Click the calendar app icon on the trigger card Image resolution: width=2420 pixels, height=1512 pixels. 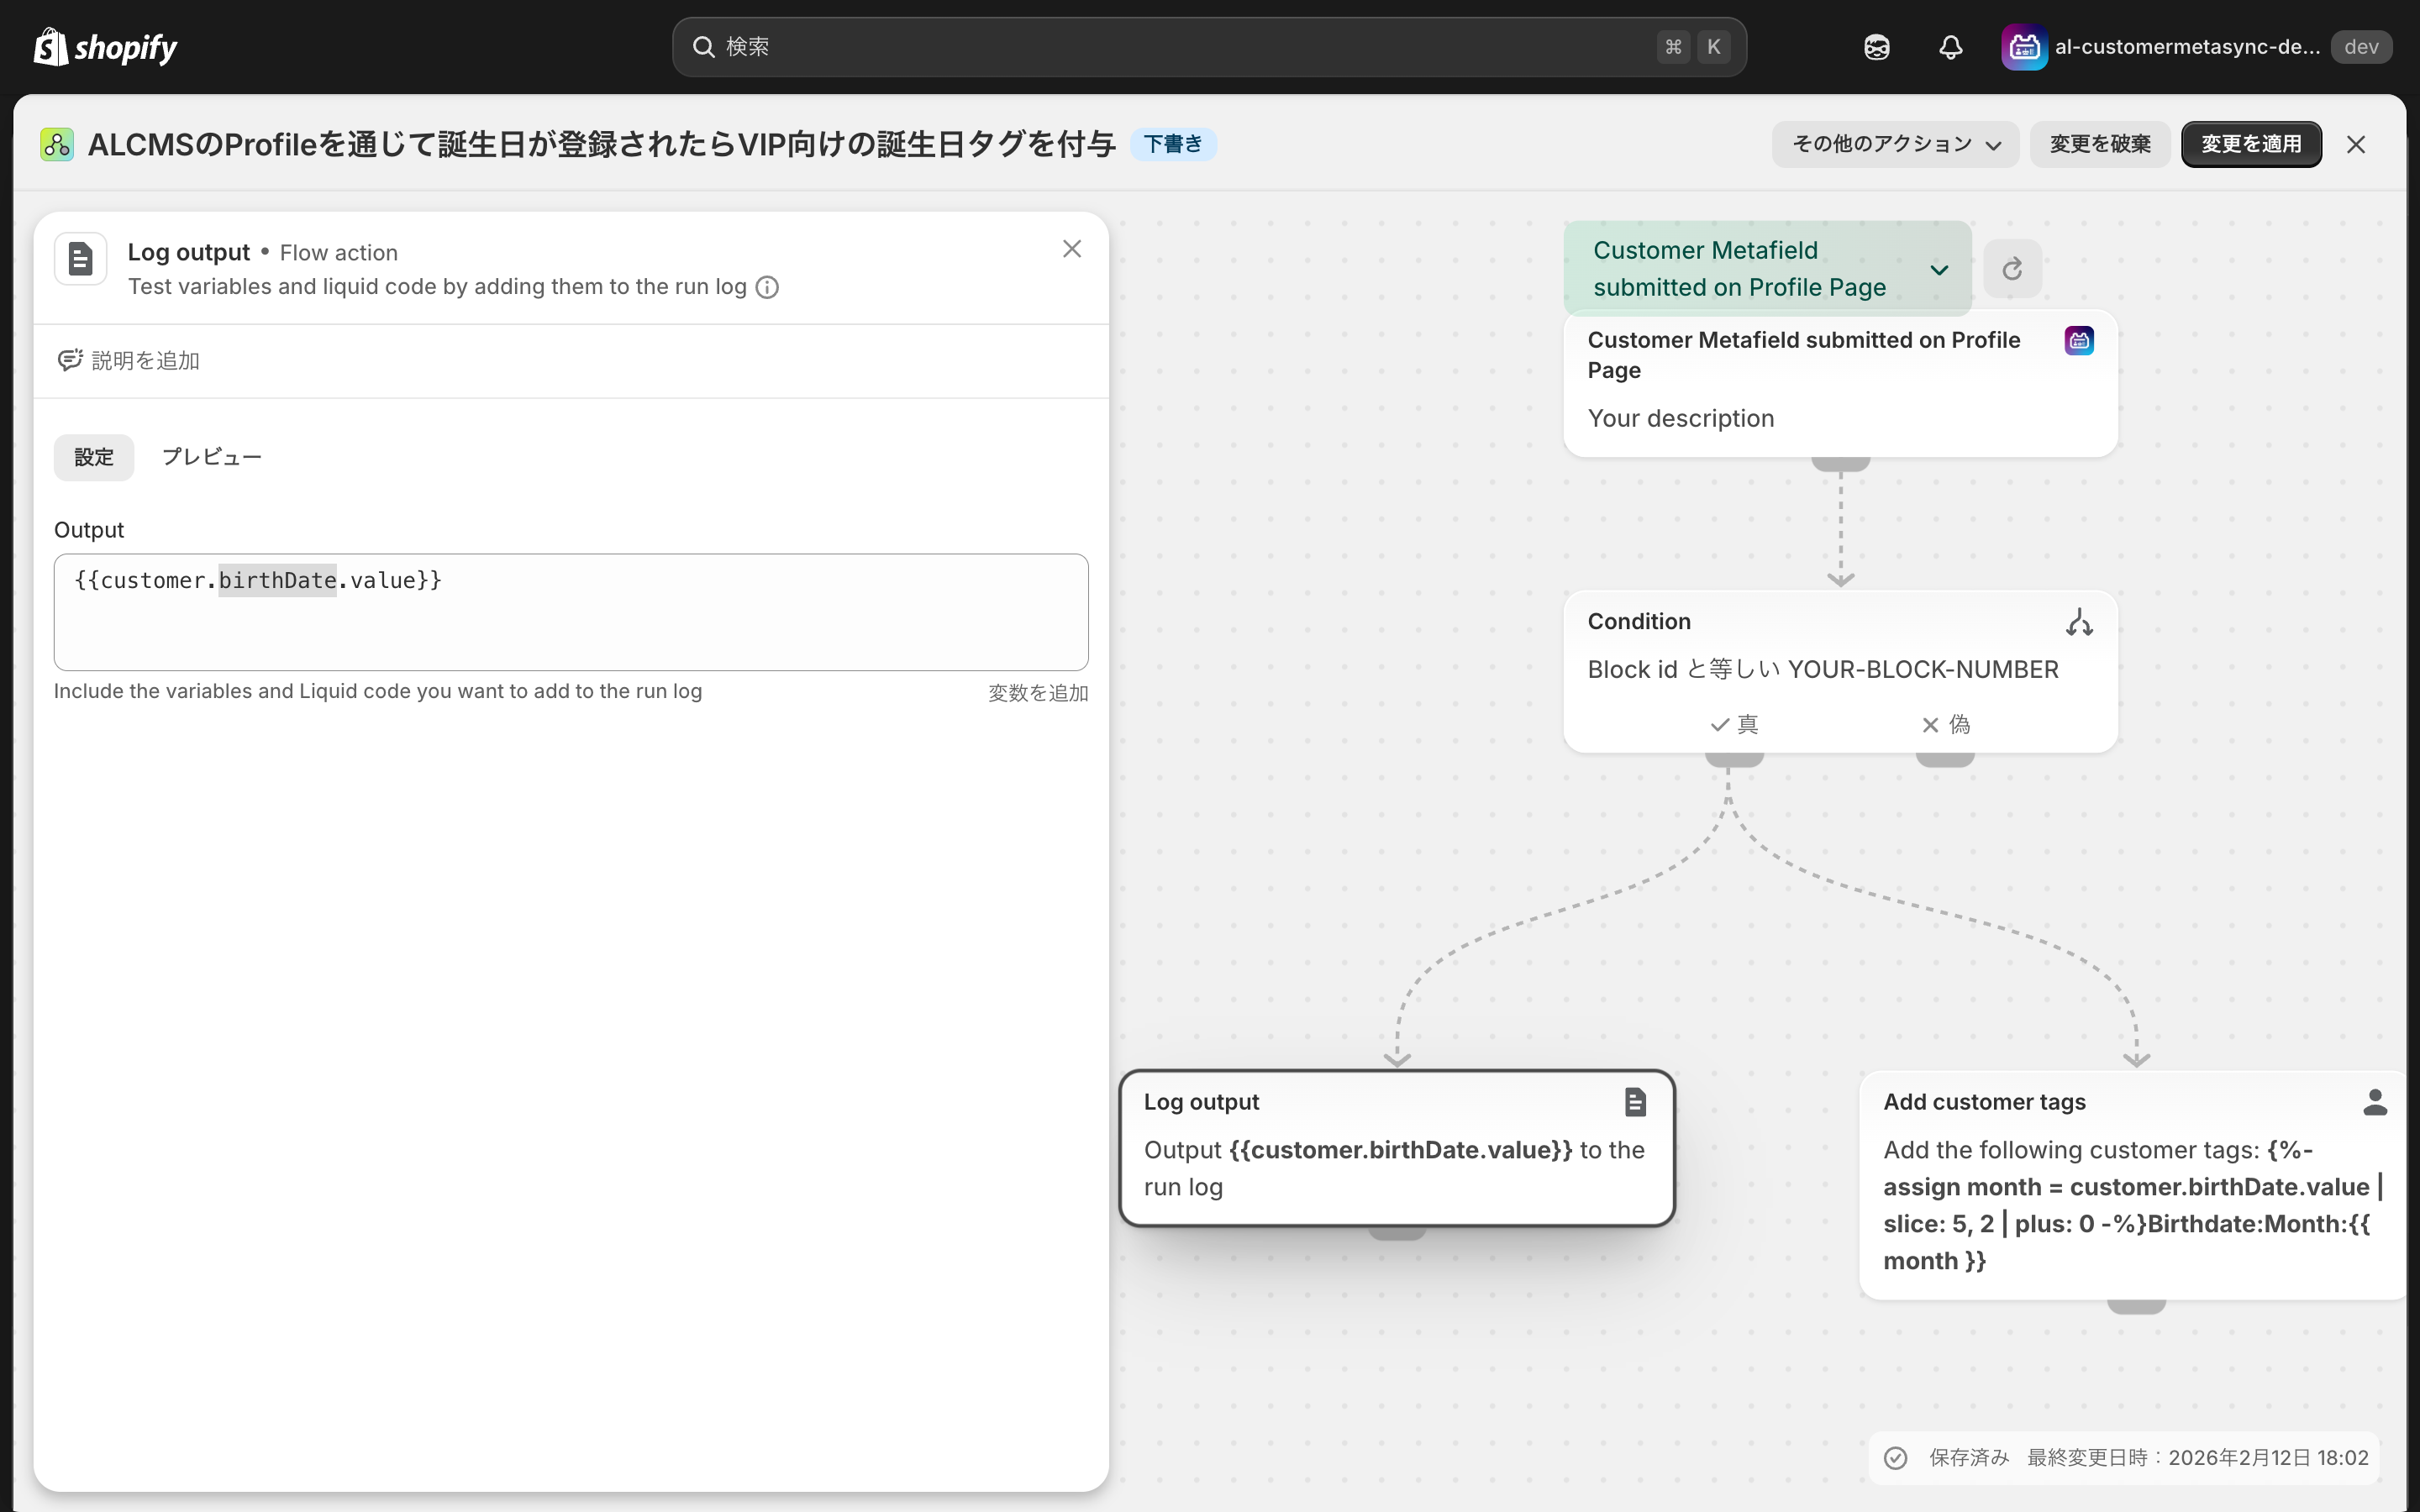[x=2079, y=340]
